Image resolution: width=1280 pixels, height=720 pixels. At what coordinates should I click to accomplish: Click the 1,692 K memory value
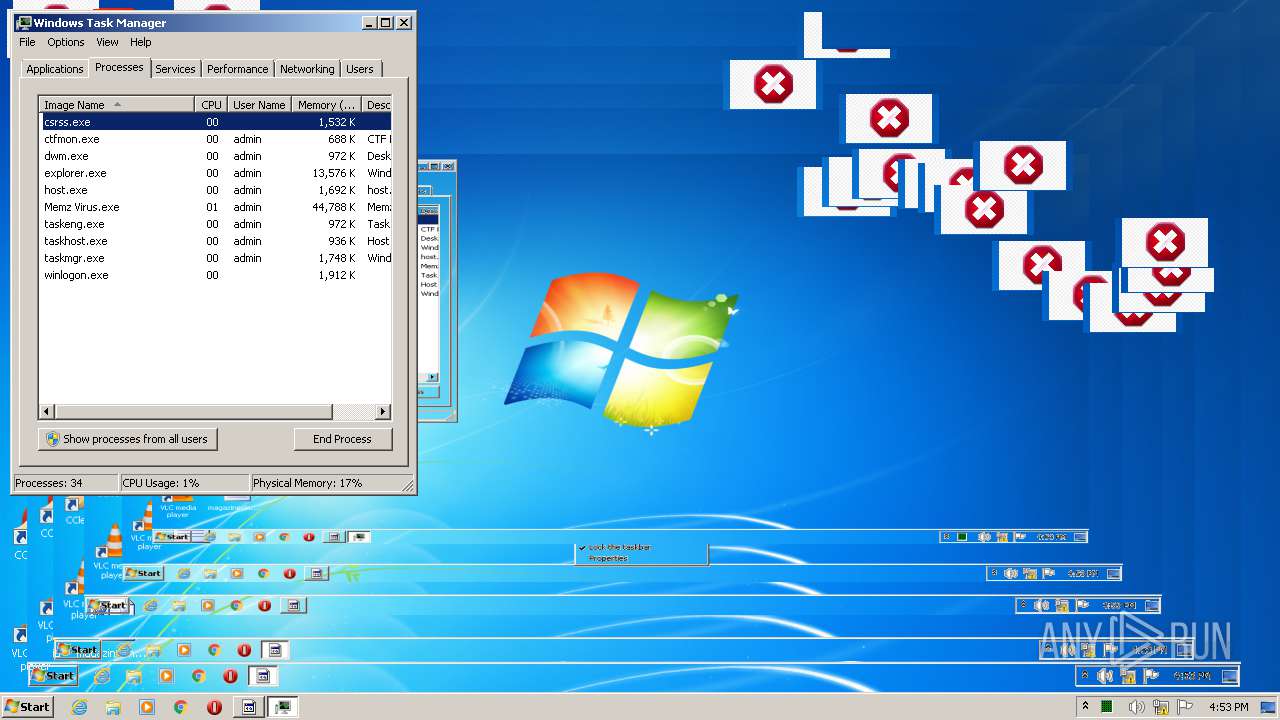(x=337, y=190)
